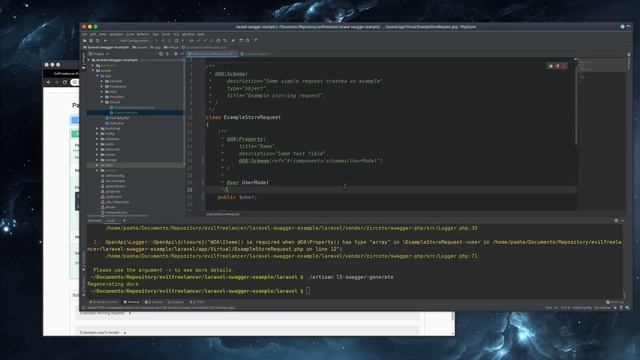Screen dimensions: 640x360
Task: Open the Event Log in status bar
Action: tap(615, 302)
